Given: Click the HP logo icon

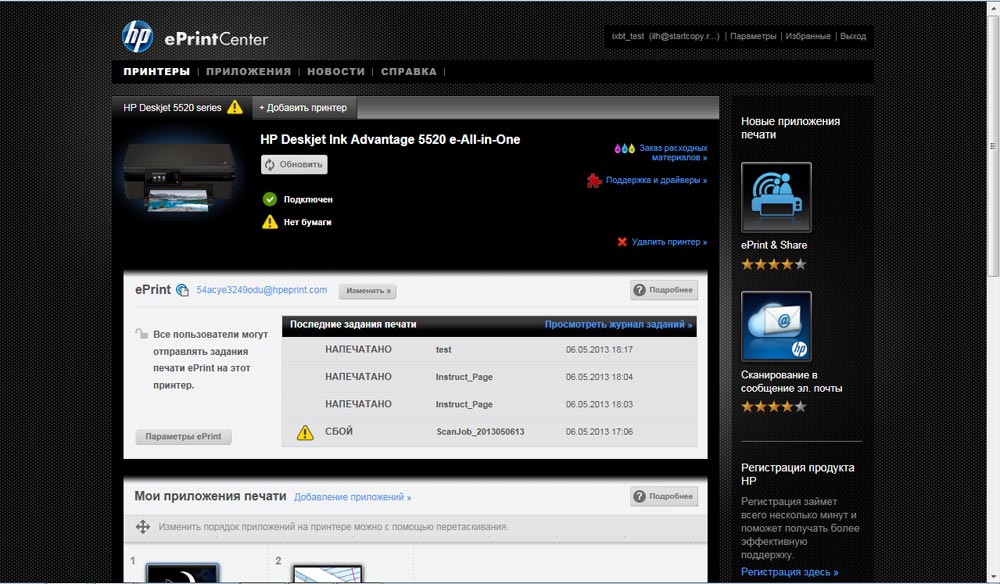Looking at the screenshot, I should point(137,36).
